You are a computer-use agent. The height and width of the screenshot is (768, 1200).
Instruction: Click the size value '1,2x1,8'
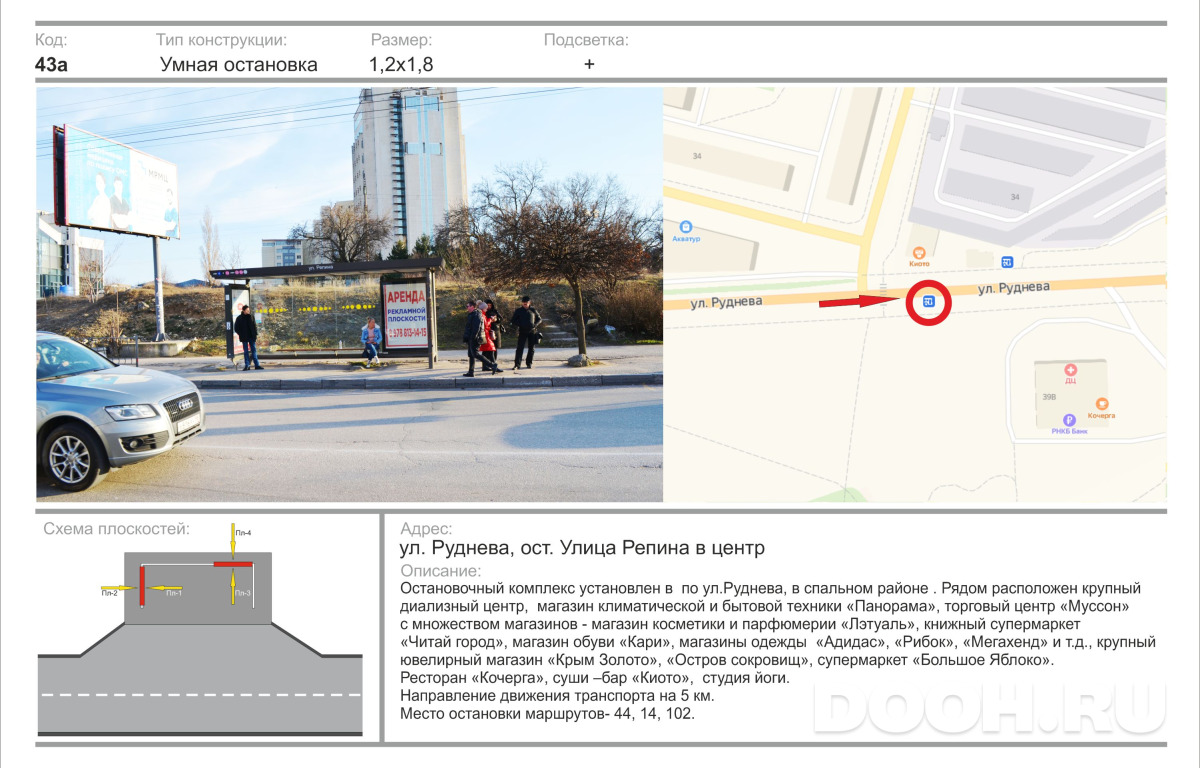[x=401, y=65]
